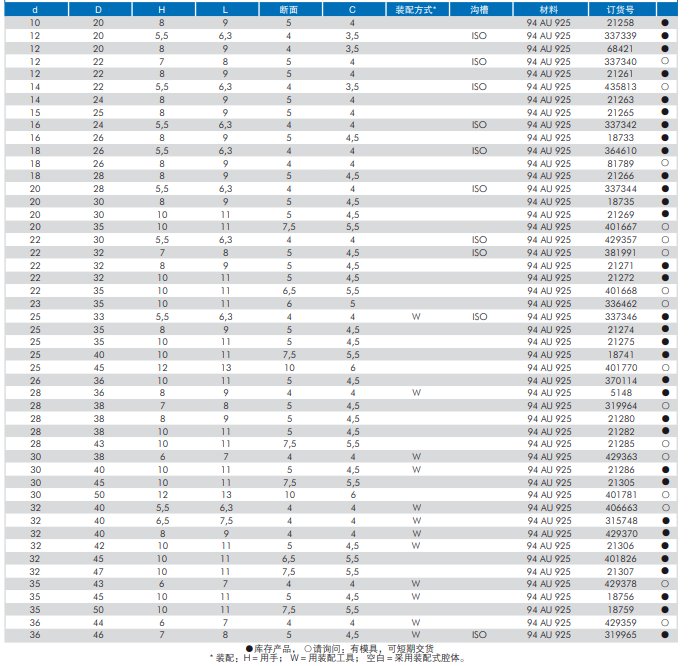
Task: Click the 断面 column header
Action: (x=289, y=9)
